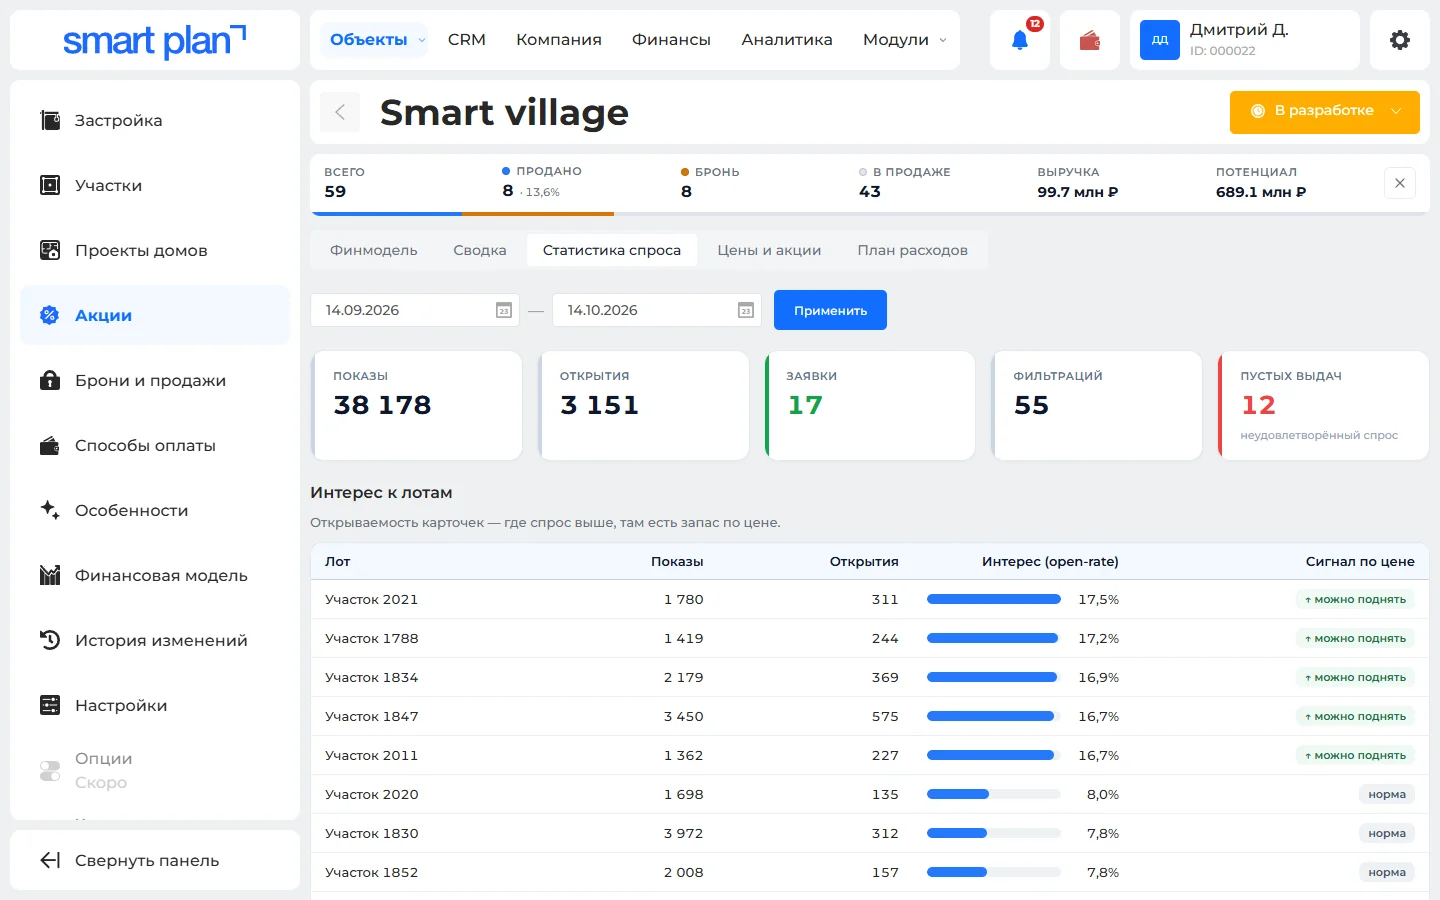
Task: Open Финансовая модель section
Action: pos(155,575)
